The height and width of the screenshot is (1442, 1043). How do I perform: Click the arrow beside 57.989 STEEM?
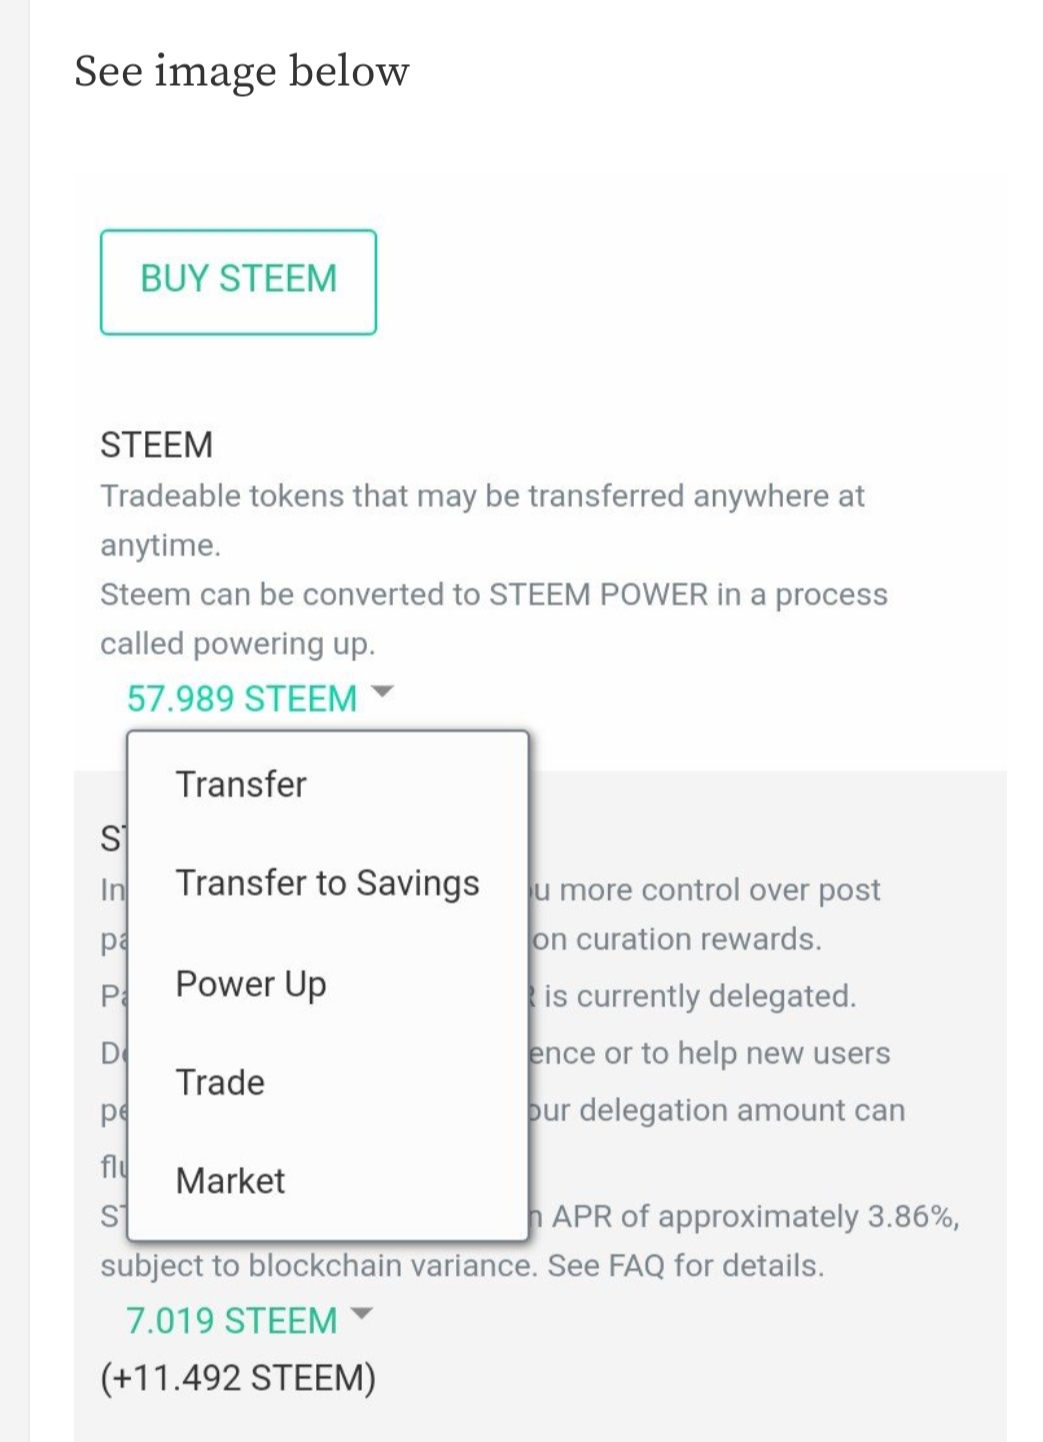click(383, 692)
